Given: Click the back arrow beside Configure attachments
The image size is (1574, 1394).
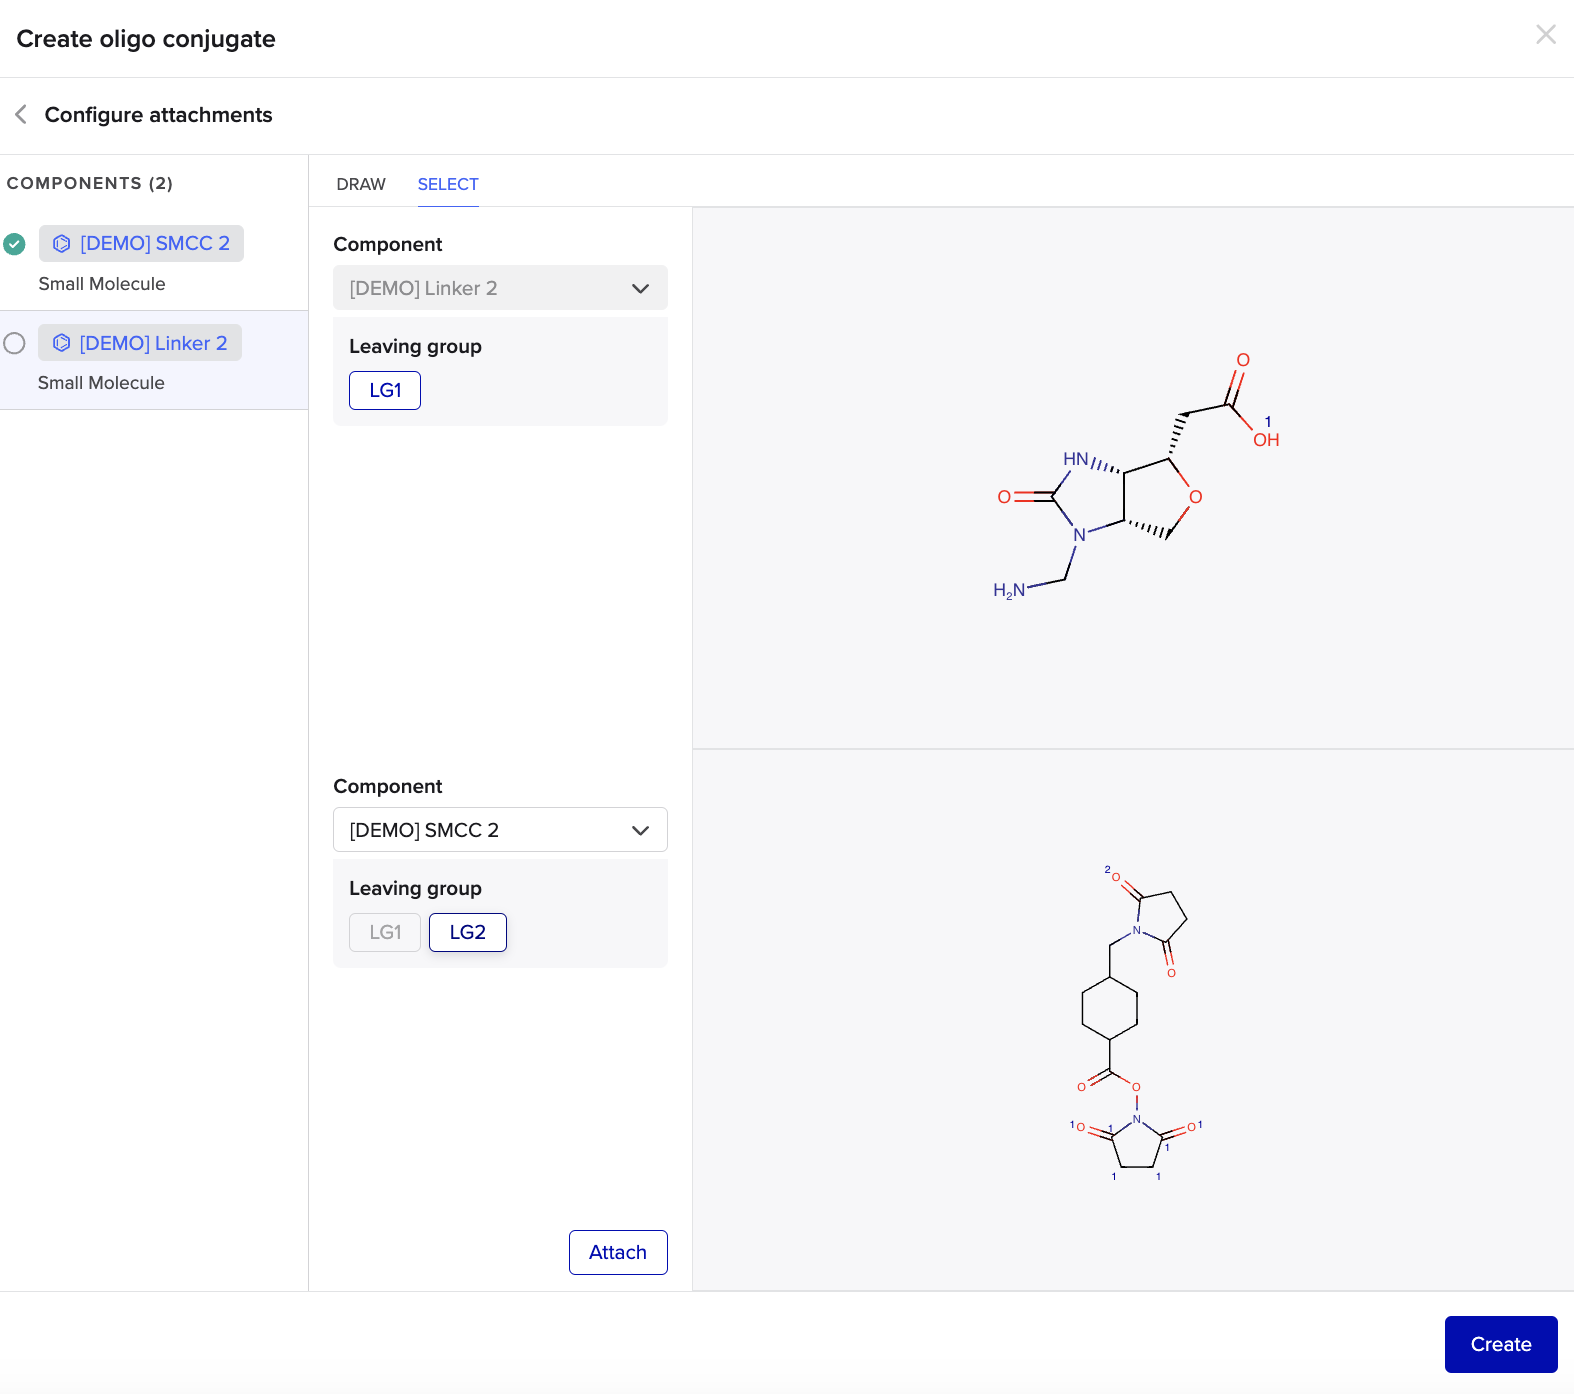Looking at the screenshot, I should pyautogui.click(x=21, y=115).
